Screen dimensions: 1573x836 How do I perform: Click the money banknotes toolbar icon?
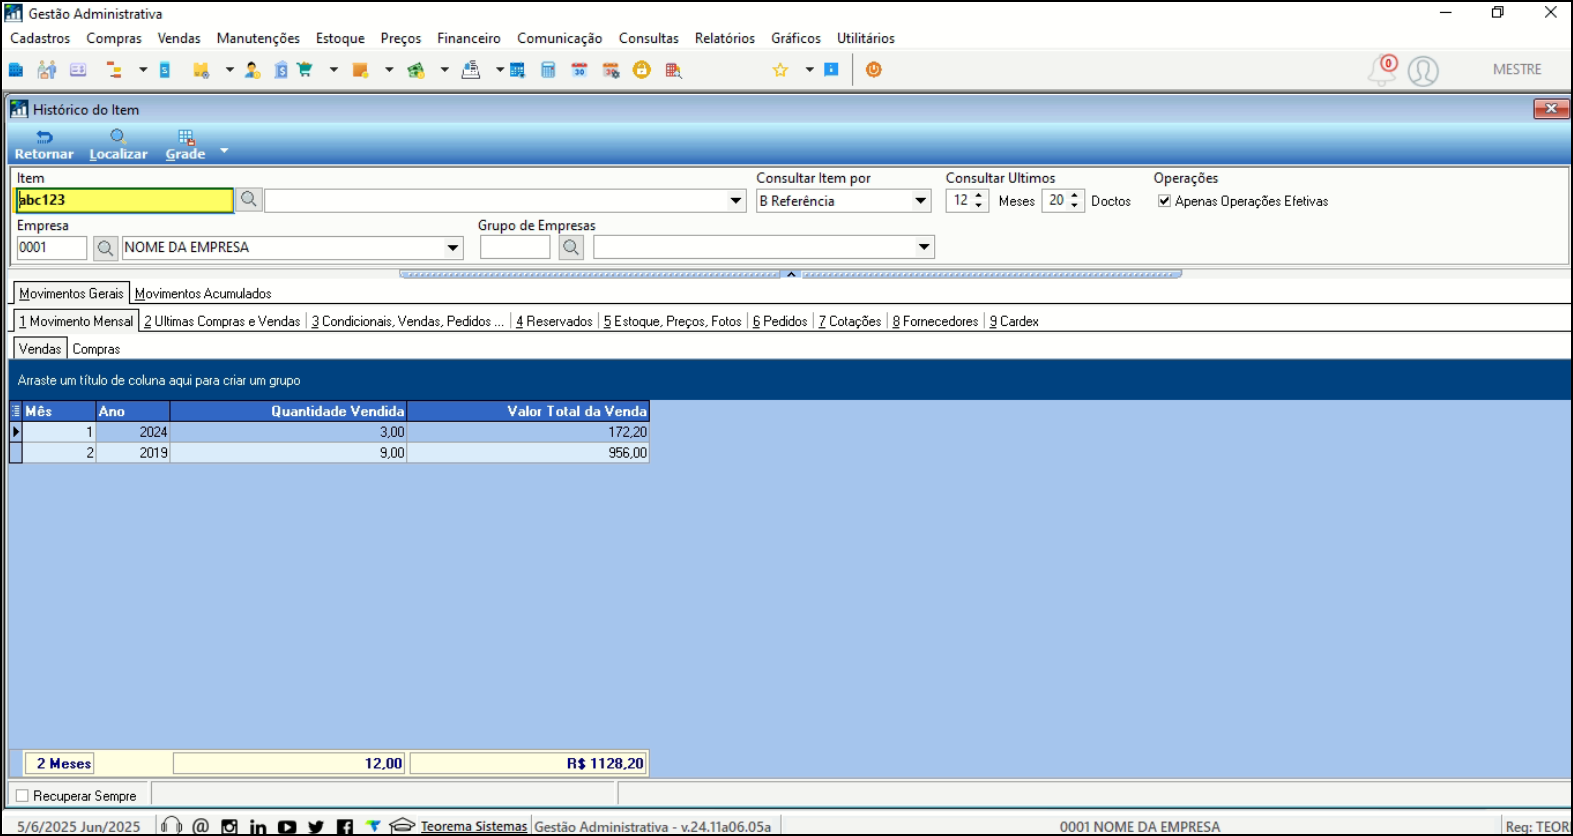pos(416,70)
